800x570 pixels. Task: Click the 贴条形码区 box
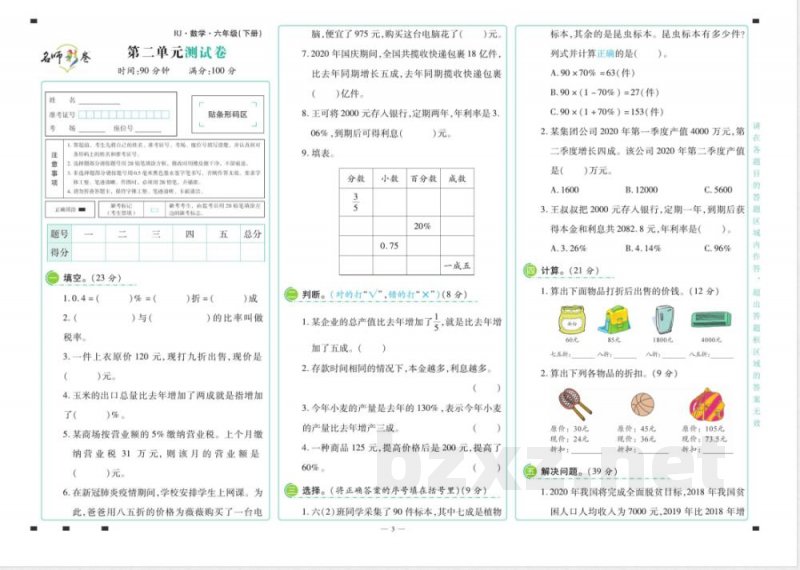coord(228,114)
